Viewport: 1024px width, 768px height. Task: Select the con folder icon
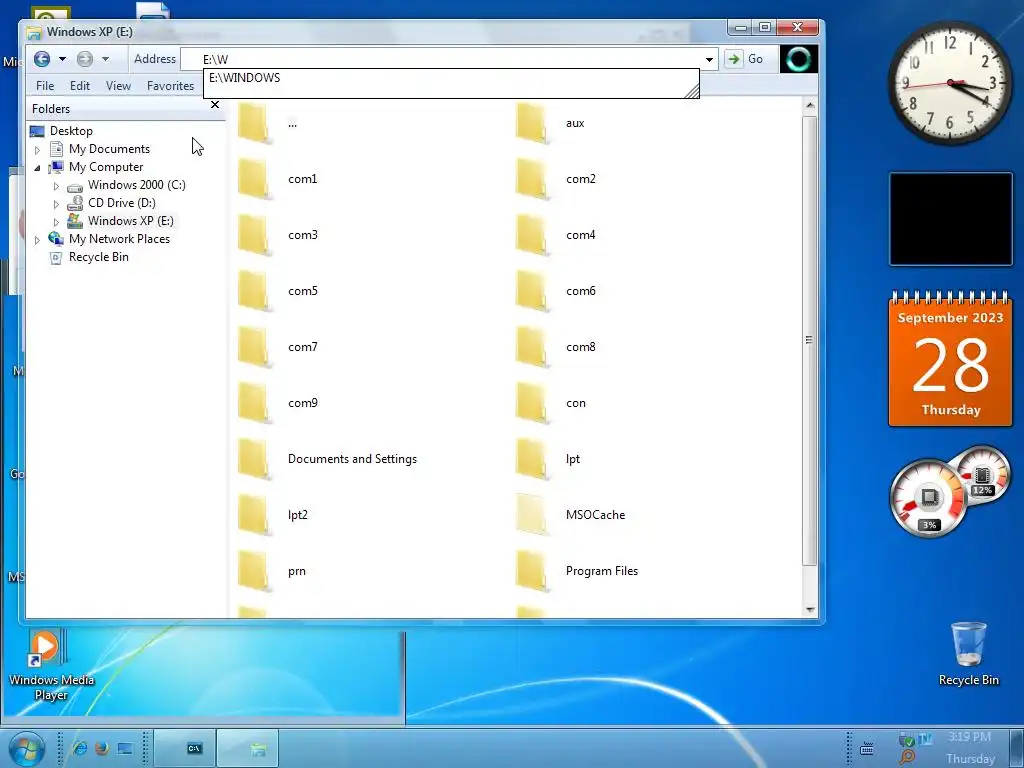[x=532, y=402]
